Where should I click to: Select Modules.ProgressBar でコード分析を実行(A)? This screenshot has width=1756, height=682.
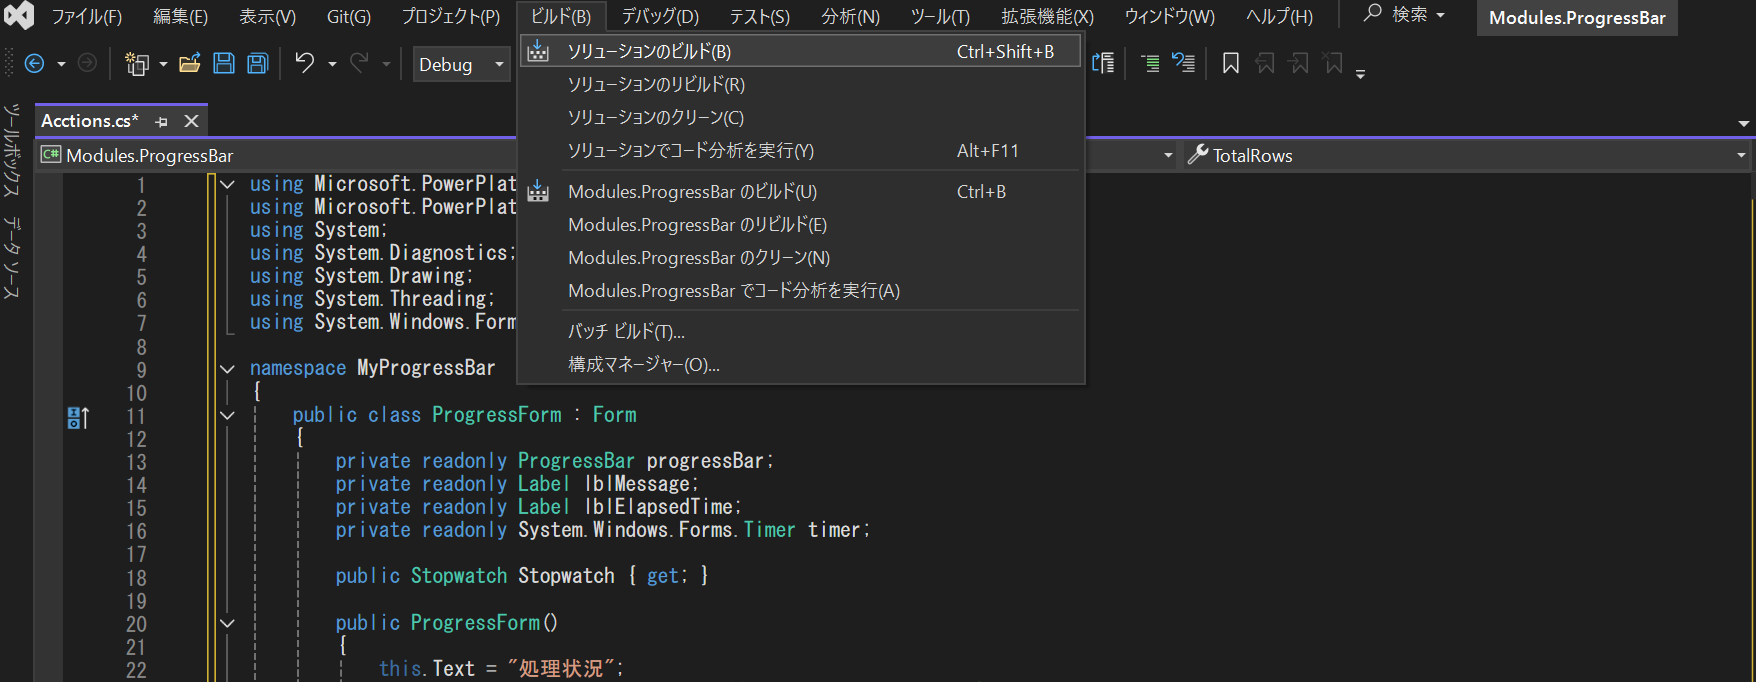[x=801, y=291]
